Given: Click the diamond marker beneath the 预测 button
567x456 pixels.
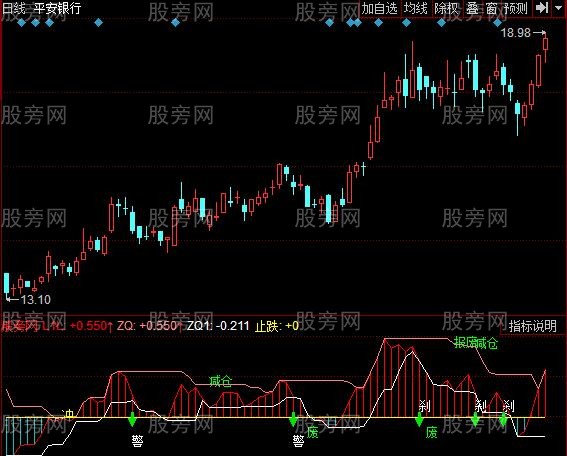Looking at the screenshot, I should (498, 23).
